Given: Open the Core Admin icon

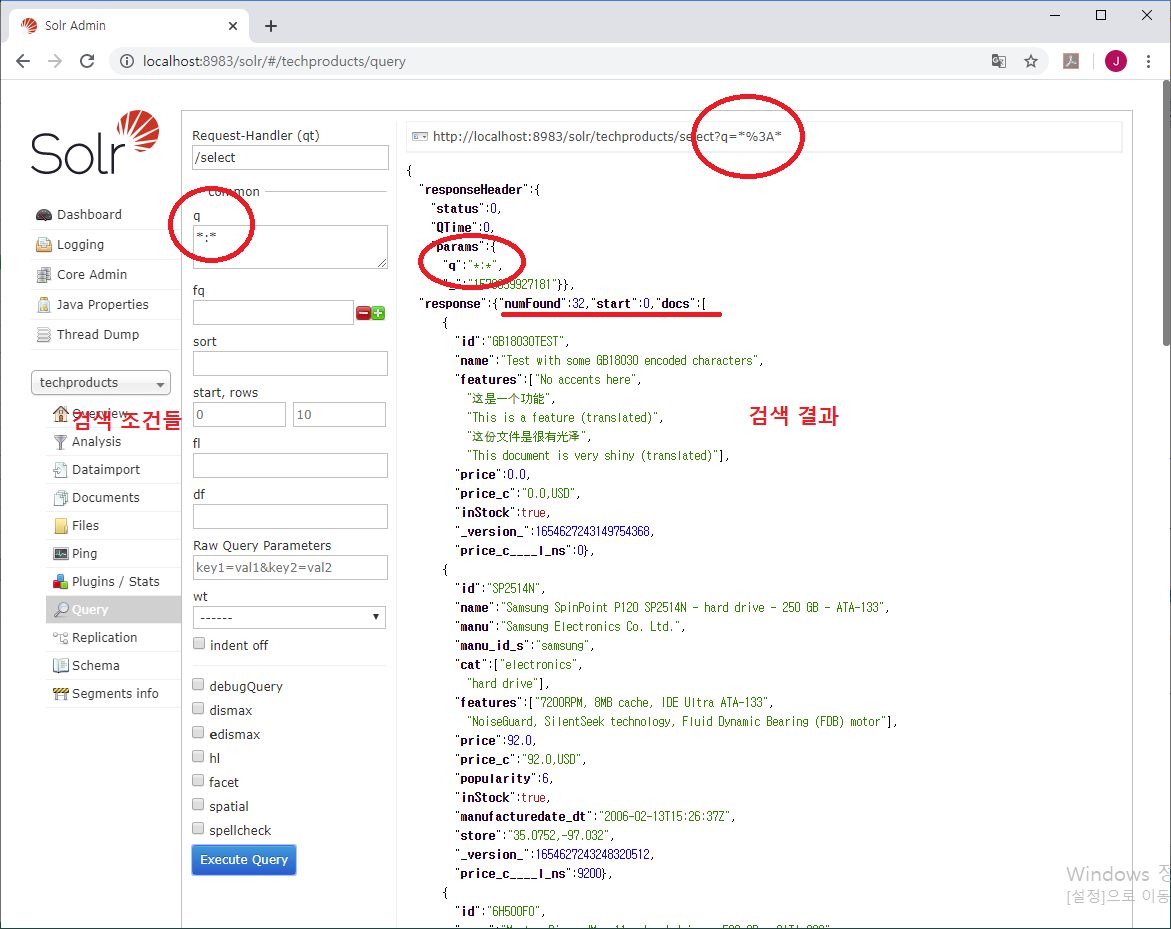Looking at the screenshot, I should [44, 275].
